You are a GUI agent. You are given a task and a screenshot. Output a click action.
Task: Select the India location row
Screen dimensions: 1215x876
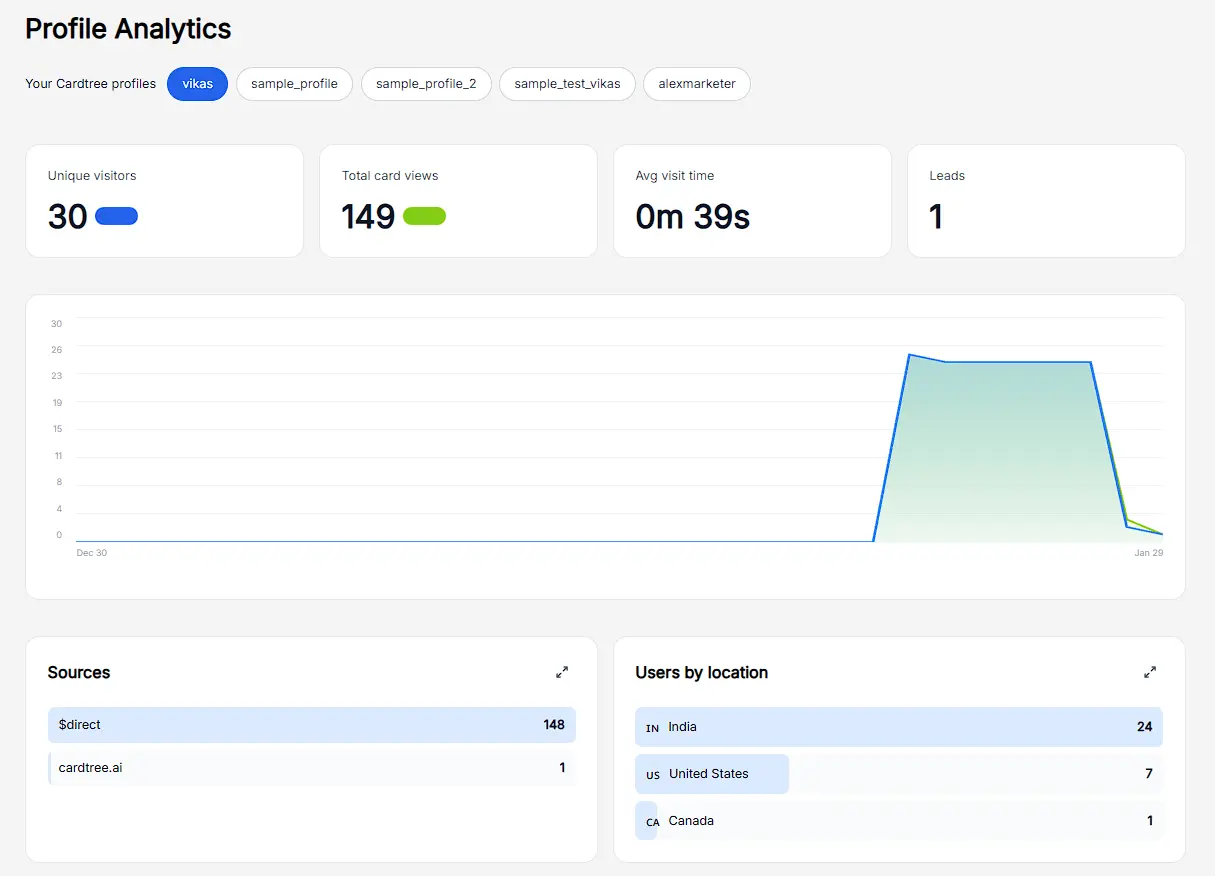point(899,727)
